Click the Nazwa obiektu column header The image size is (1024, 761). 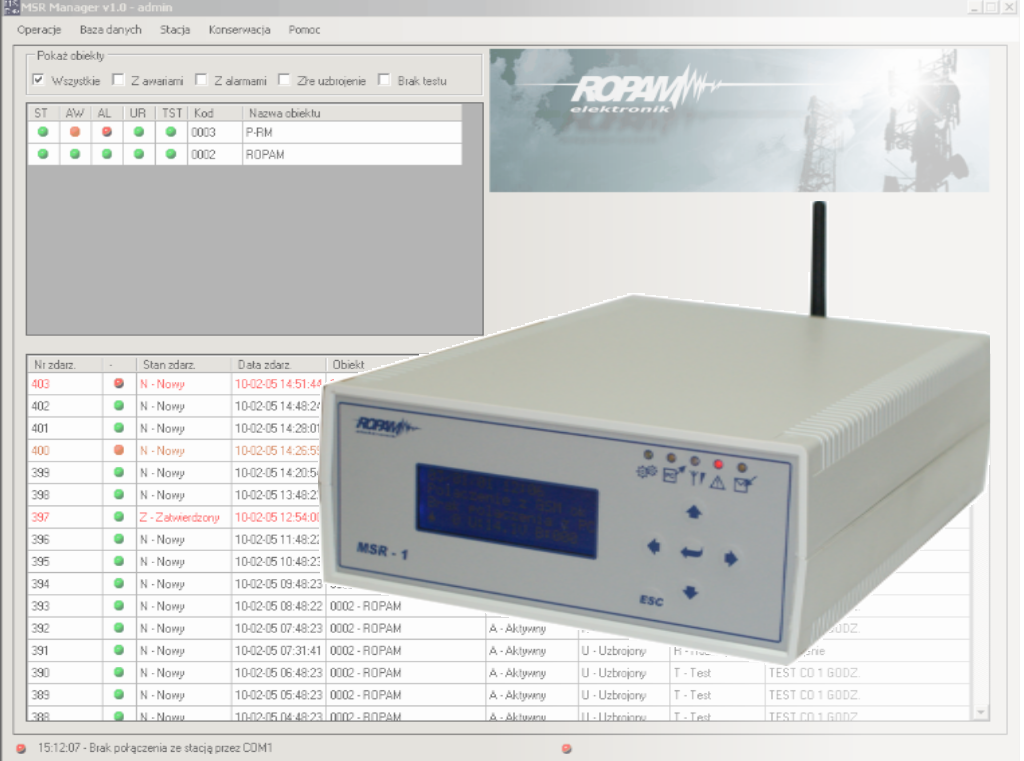[x=352, y=113]
